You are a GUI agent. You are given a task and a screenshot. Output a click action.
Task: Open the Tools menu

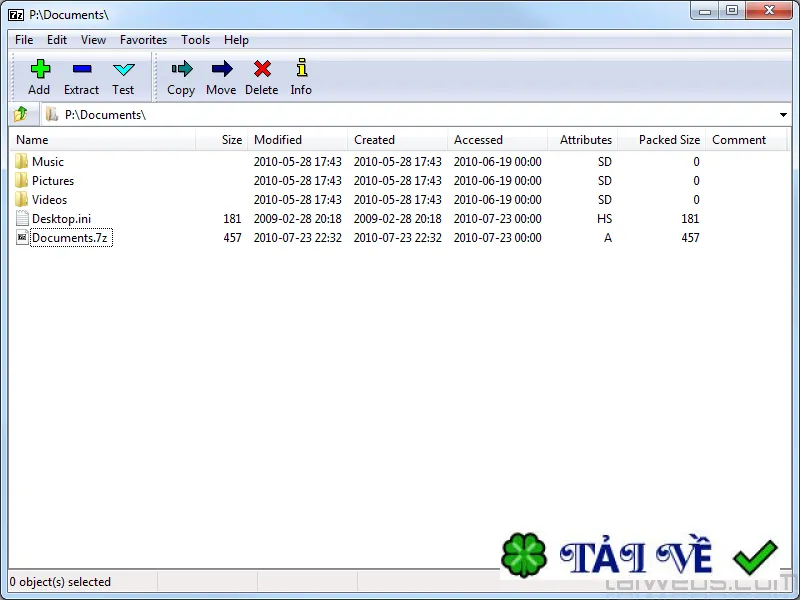tap(195, 40)
